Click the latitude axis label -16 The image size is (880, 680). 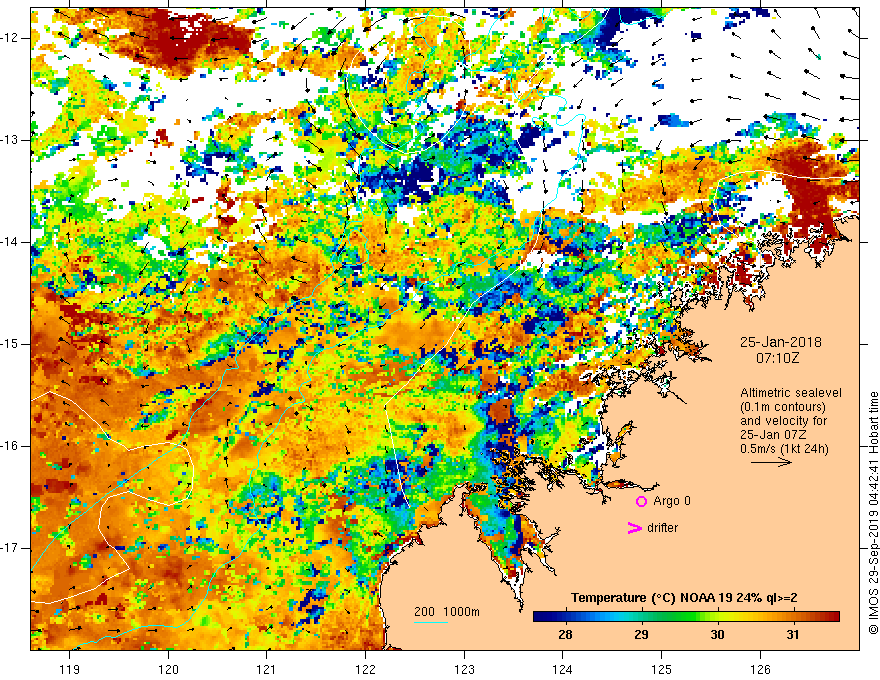(10, 445)
